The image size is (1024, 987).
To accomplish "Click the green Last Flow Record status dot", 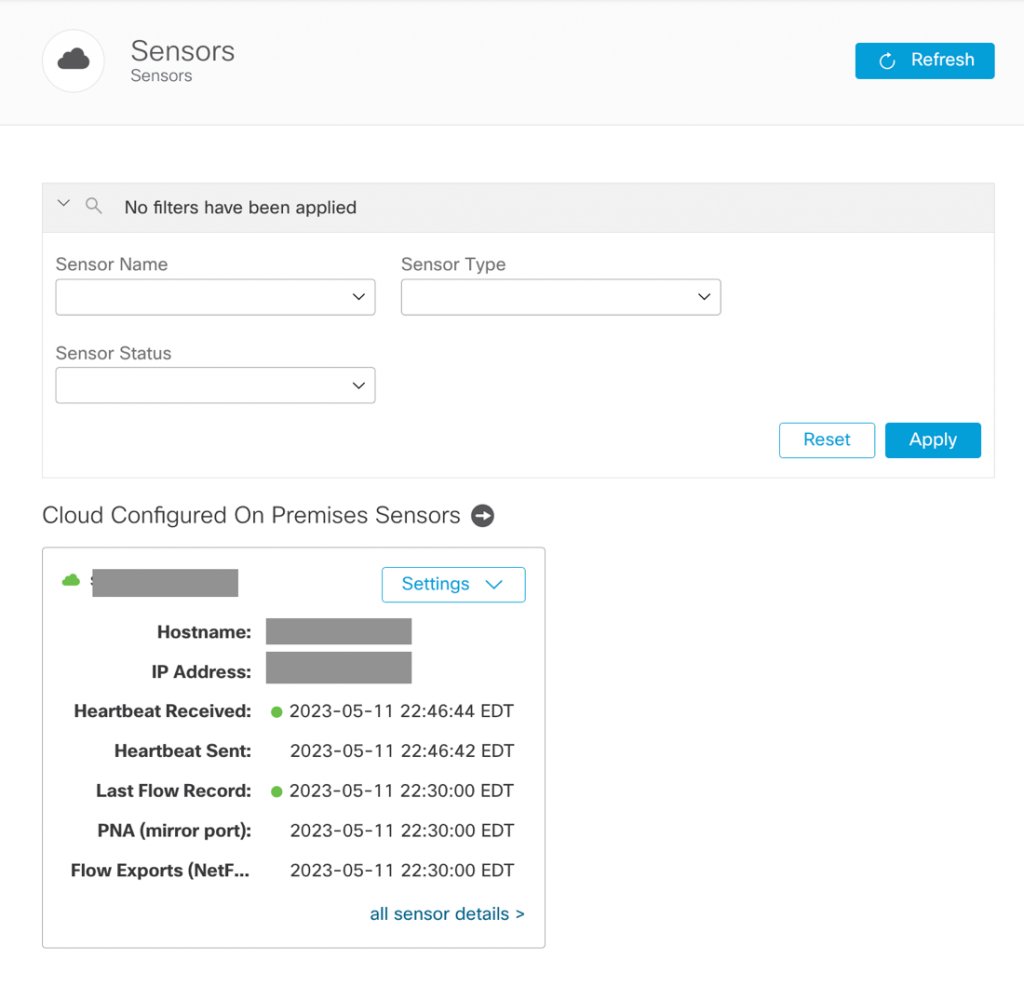I will (x=277, y=791).
